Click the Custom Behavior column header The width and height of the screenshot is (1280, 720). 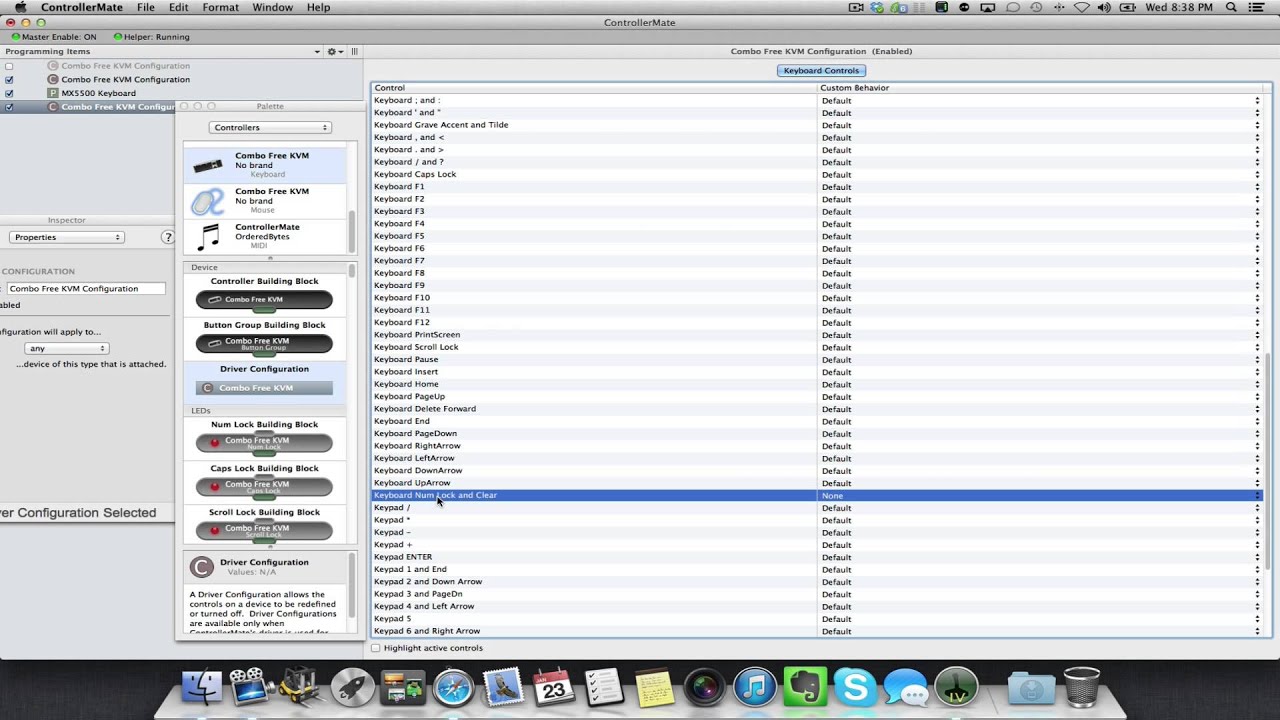1042,88
